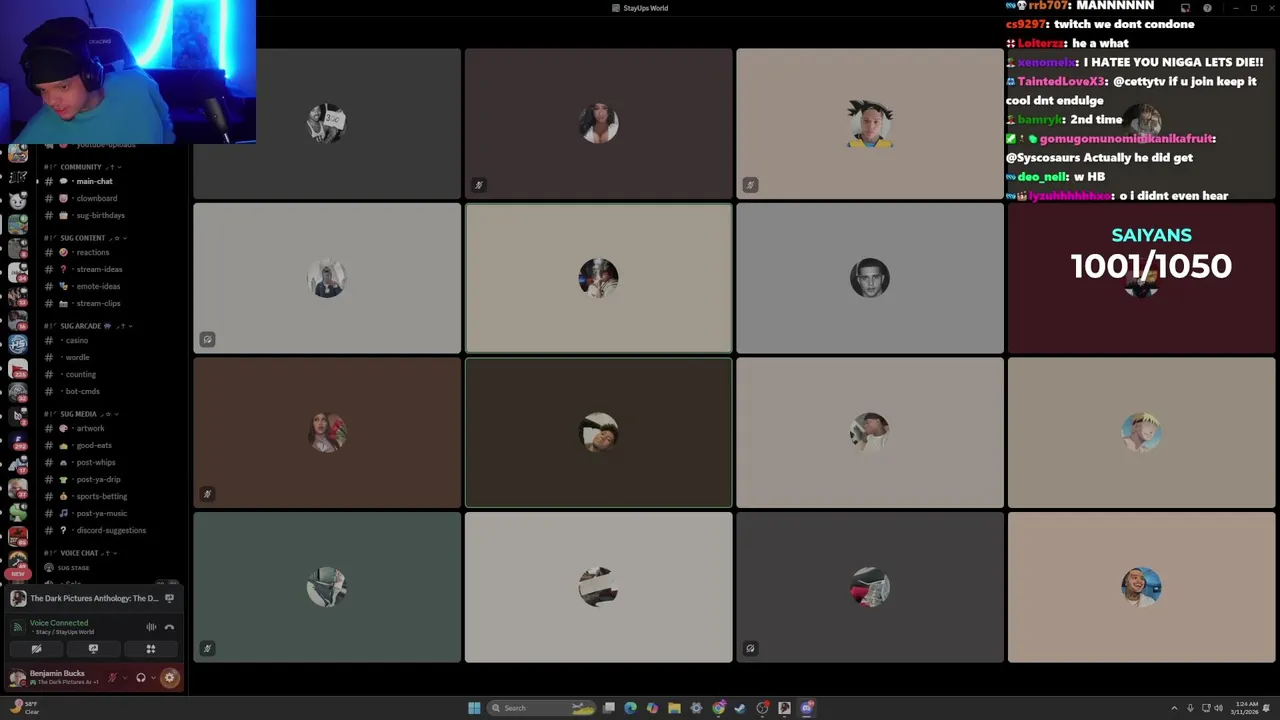The height and width of the screenshot is (720, 1280).
Task: Open the artwork channel
Action: tap(90, 428)
